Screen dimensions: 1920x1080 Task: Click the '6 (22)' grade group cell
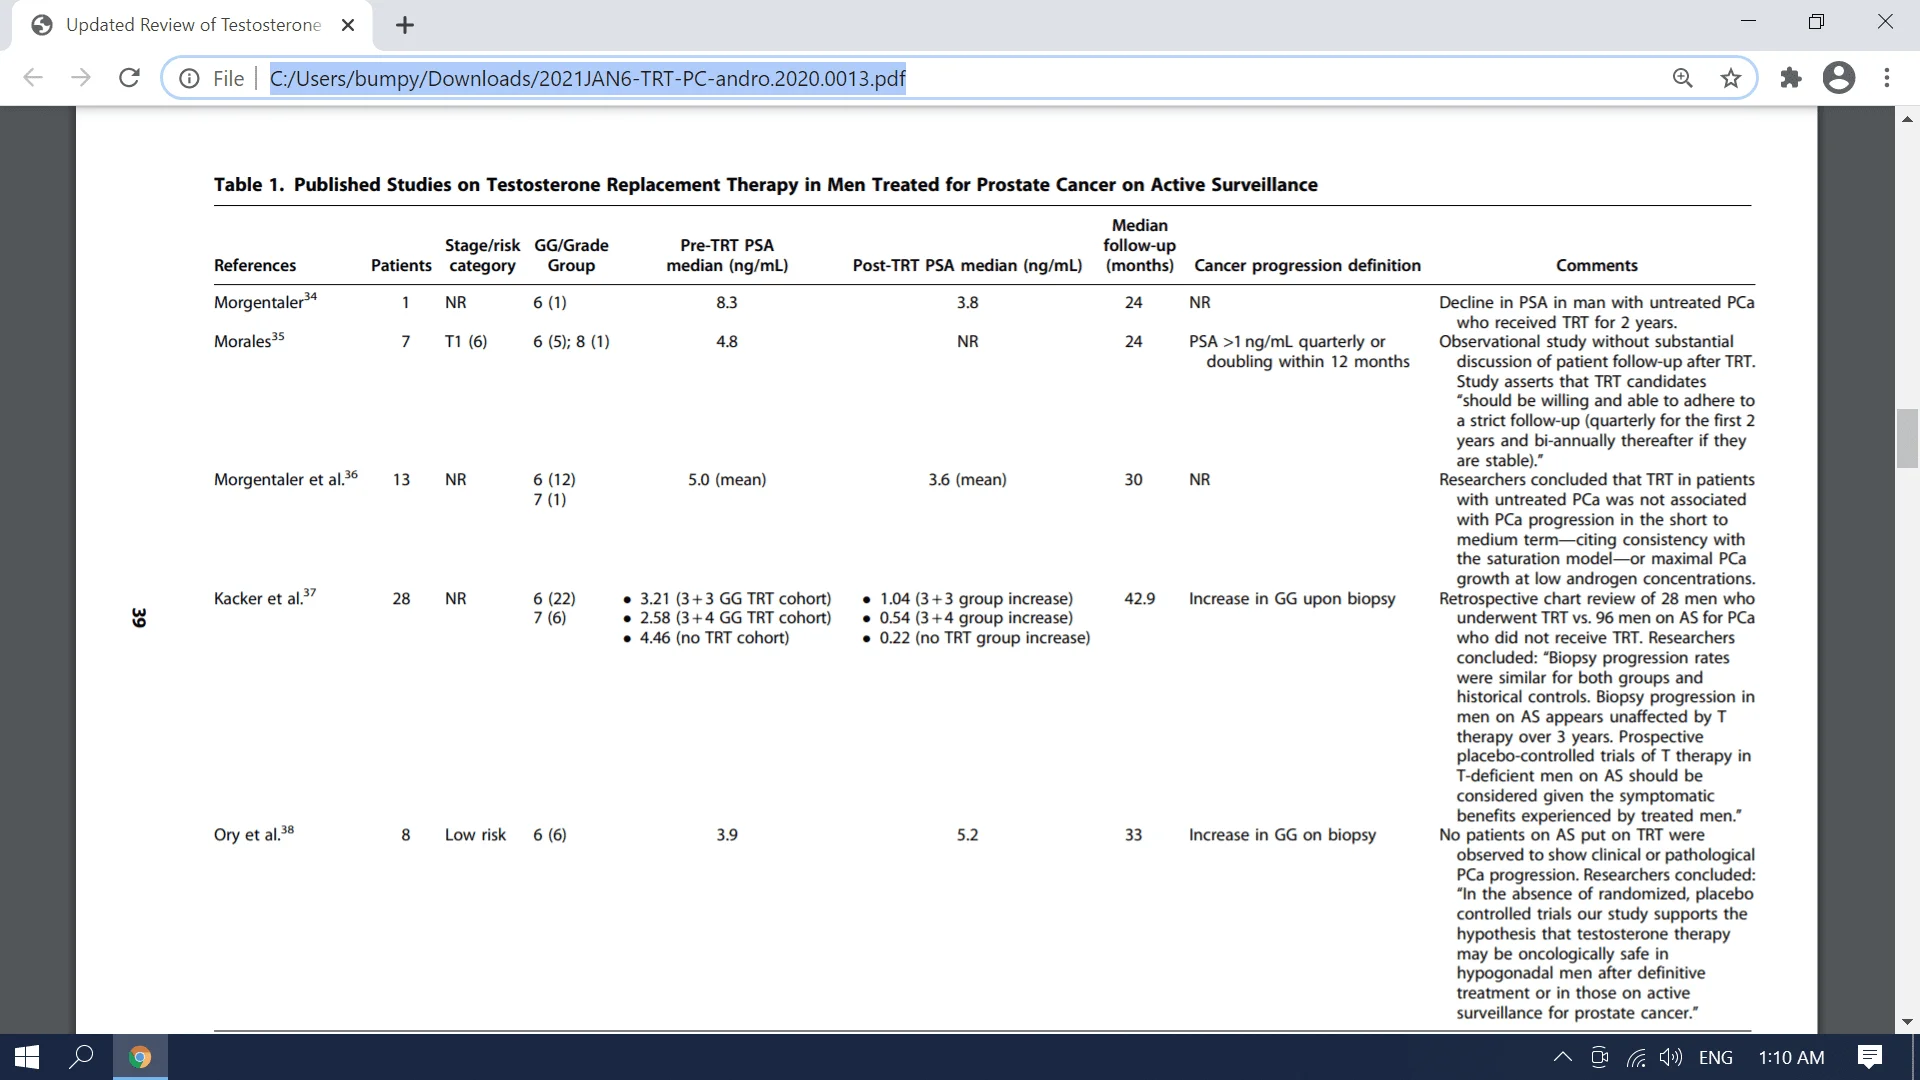point(554,598)
